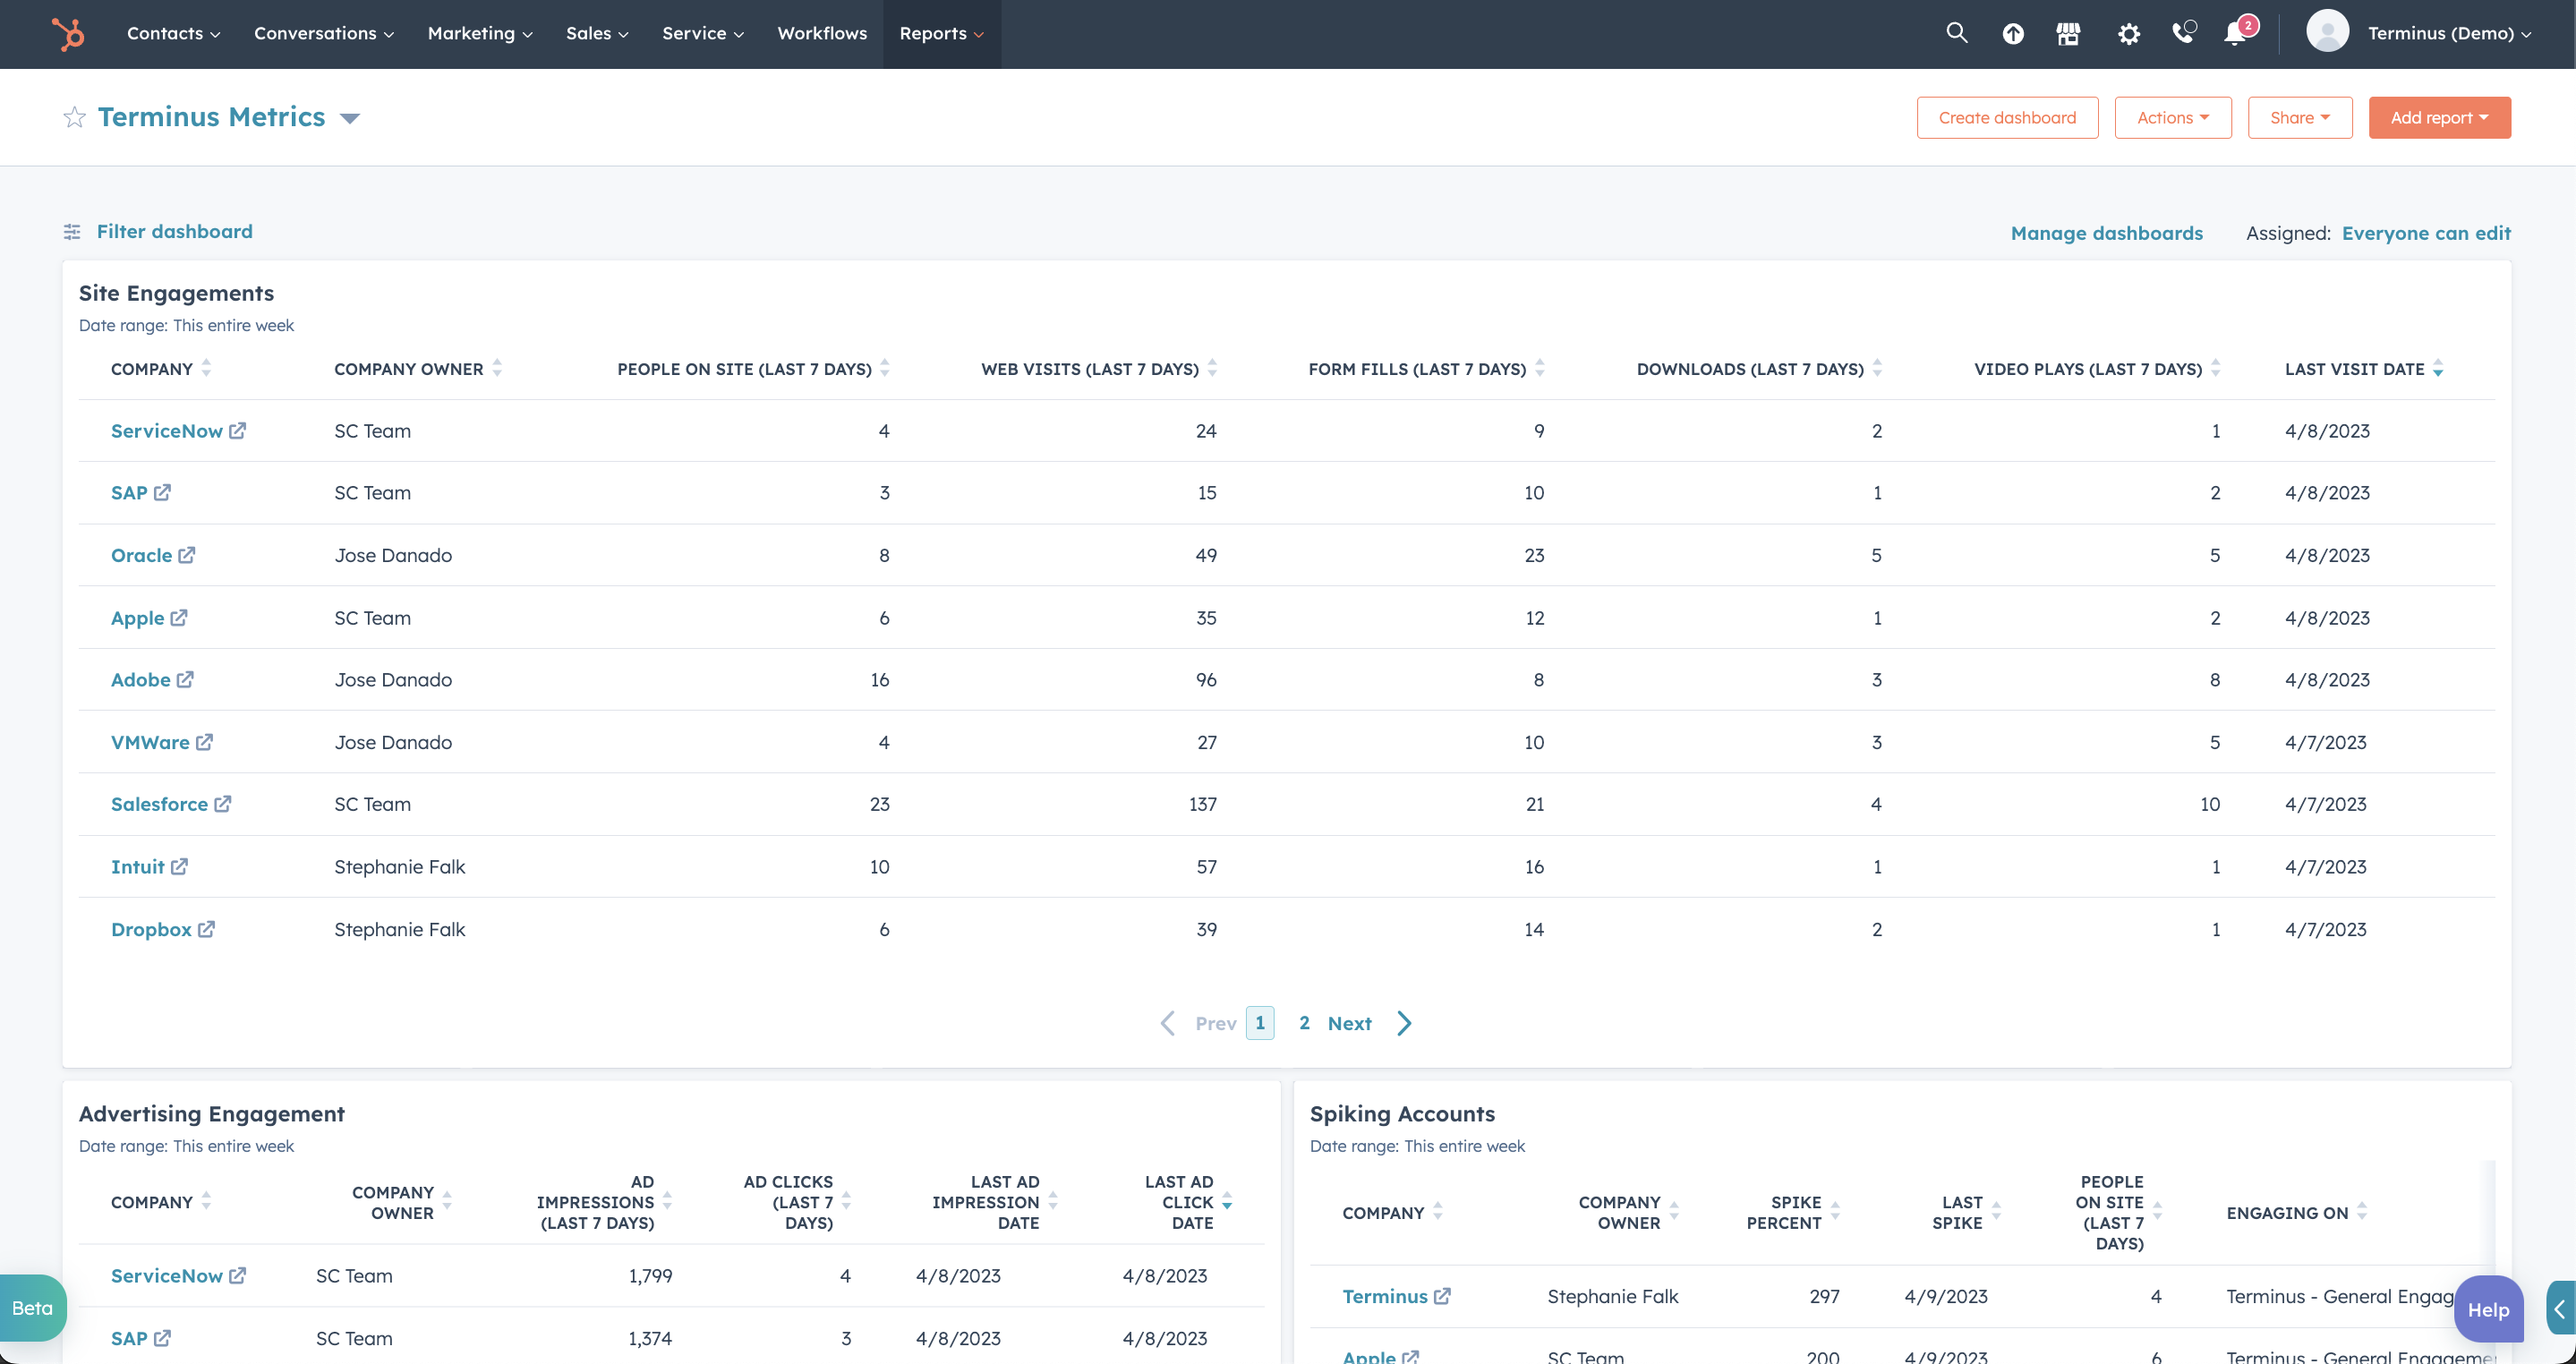This screenshot has height=1364, width=2576.
Task: Open Terminus external link icon in Spiking Accounts
Action: click(x=1442, y=1296)
